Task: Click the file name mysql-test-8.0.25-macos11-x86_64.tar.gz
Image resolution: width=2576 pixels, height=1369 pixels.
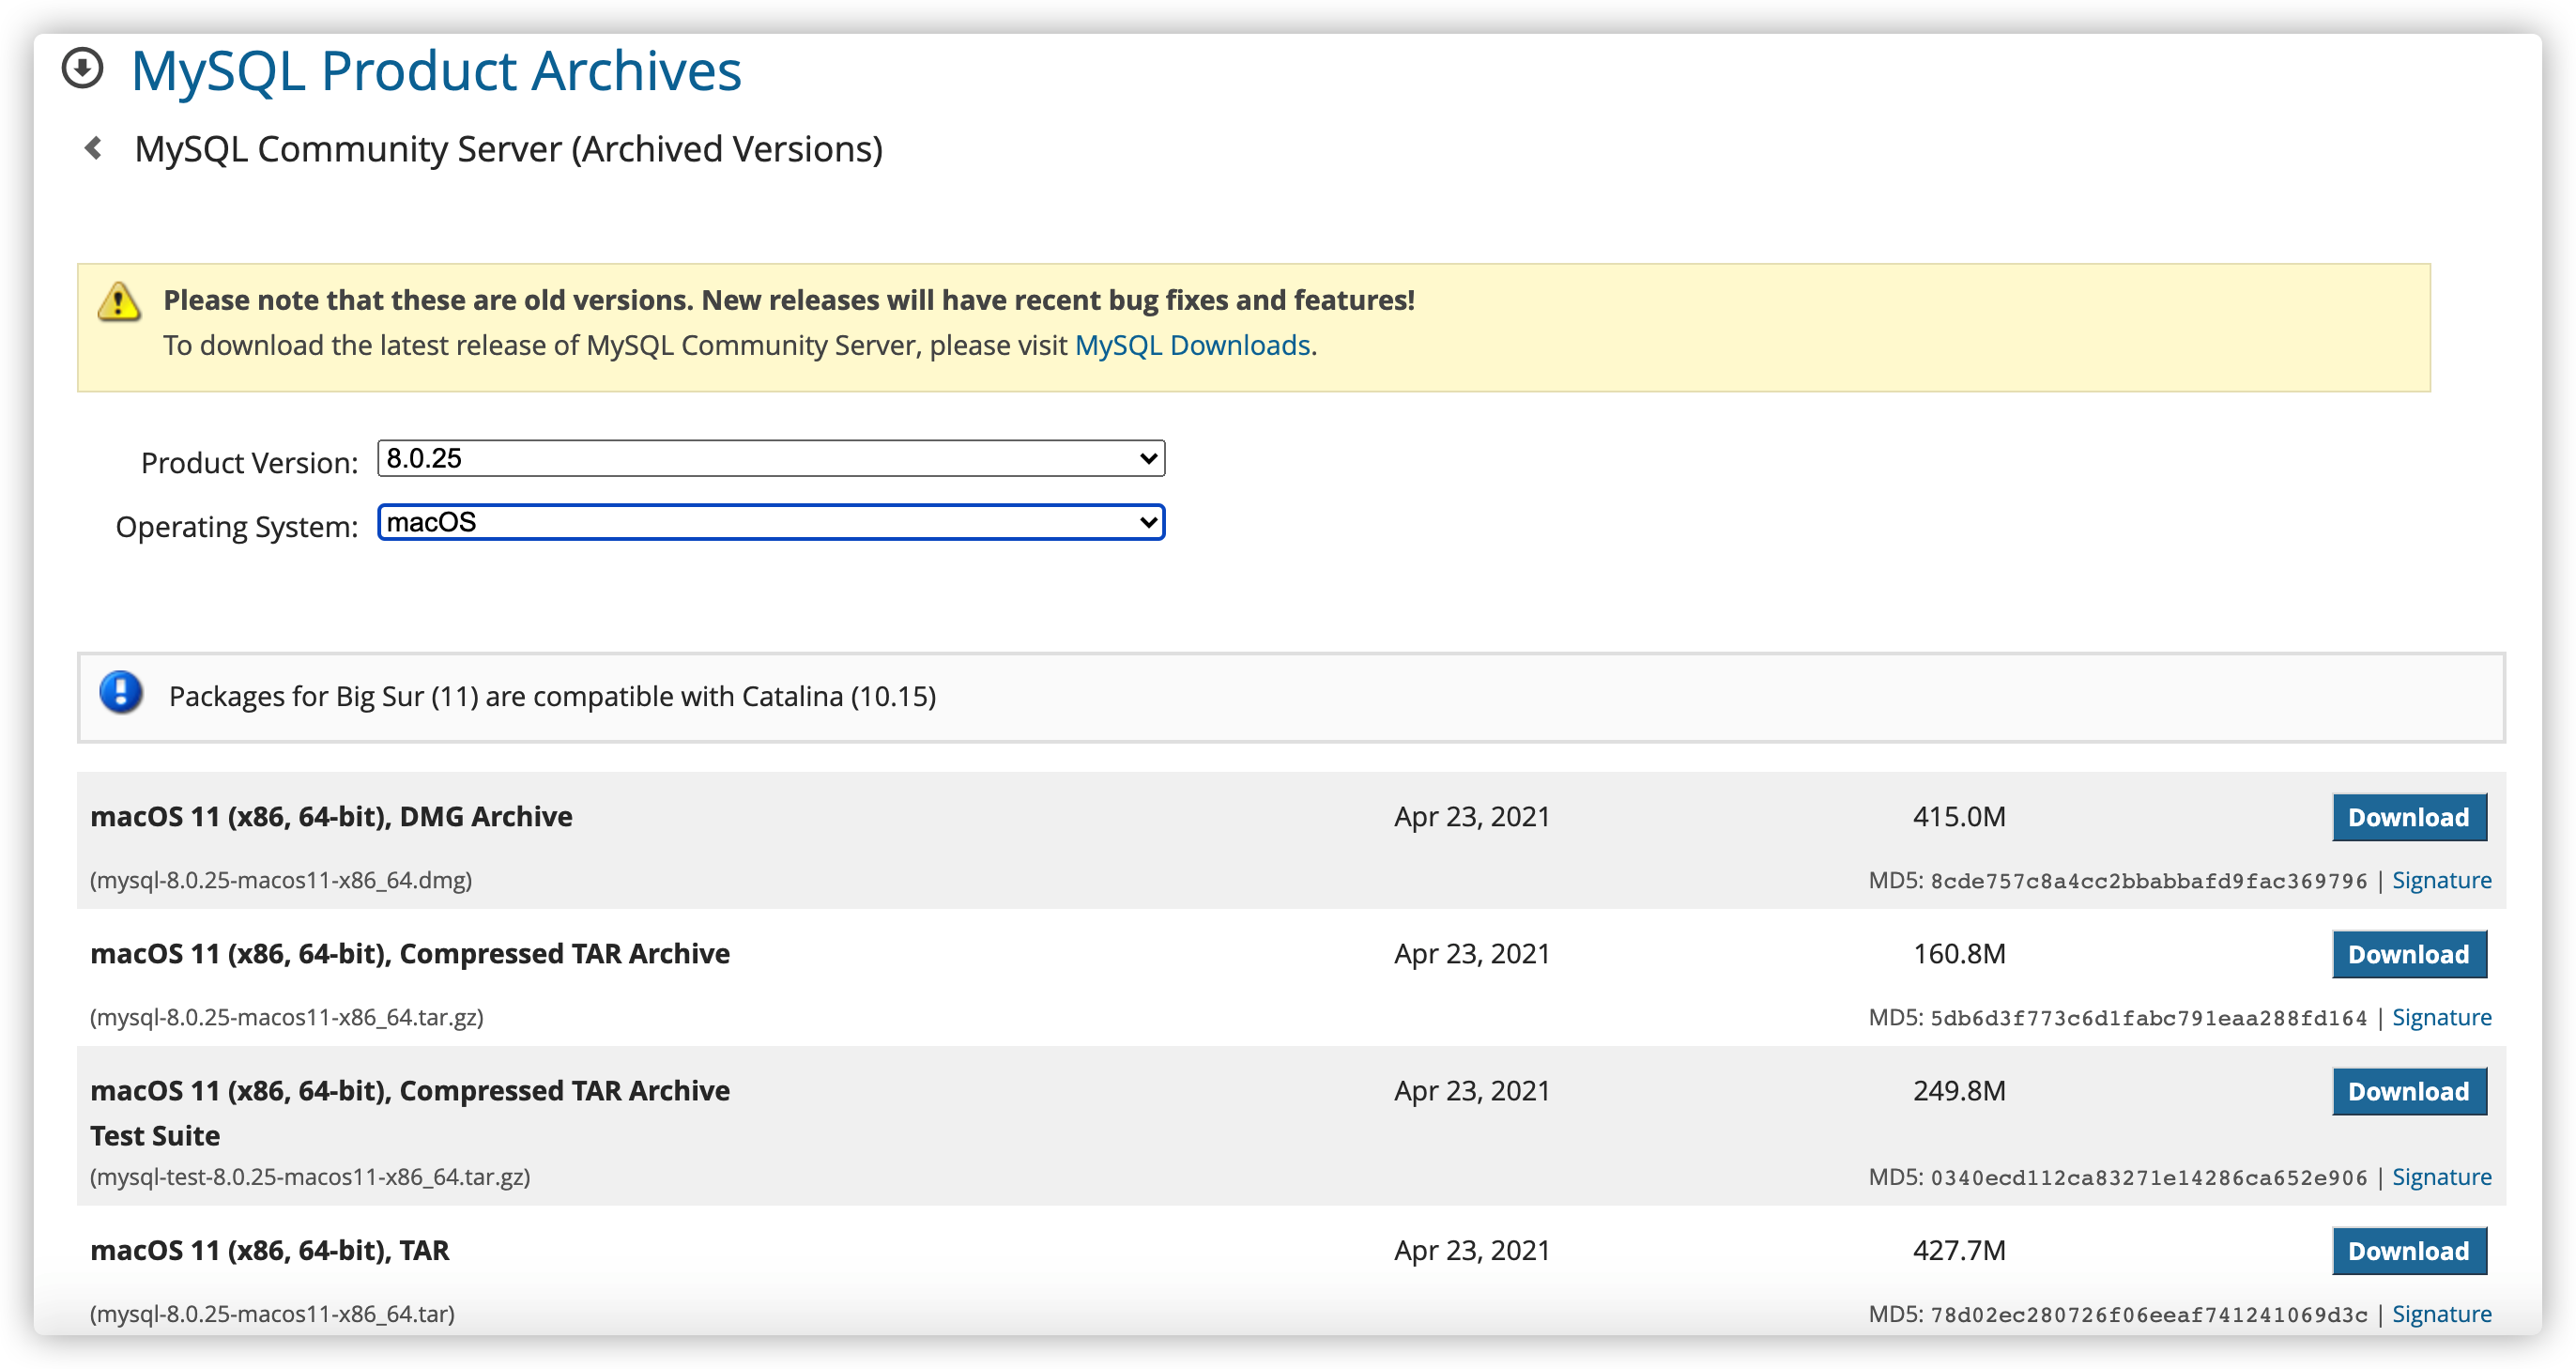Action: click(310, 1178)
